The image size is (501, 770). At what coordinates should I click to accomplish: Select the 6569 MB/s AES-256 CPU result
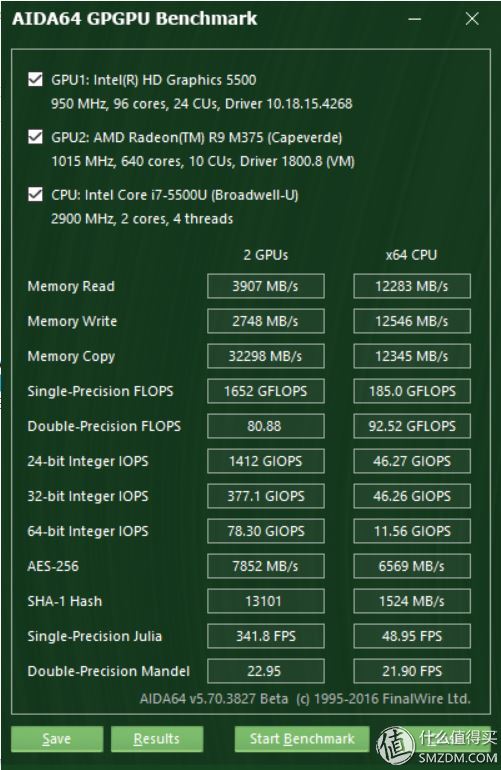tap(412, 566)
